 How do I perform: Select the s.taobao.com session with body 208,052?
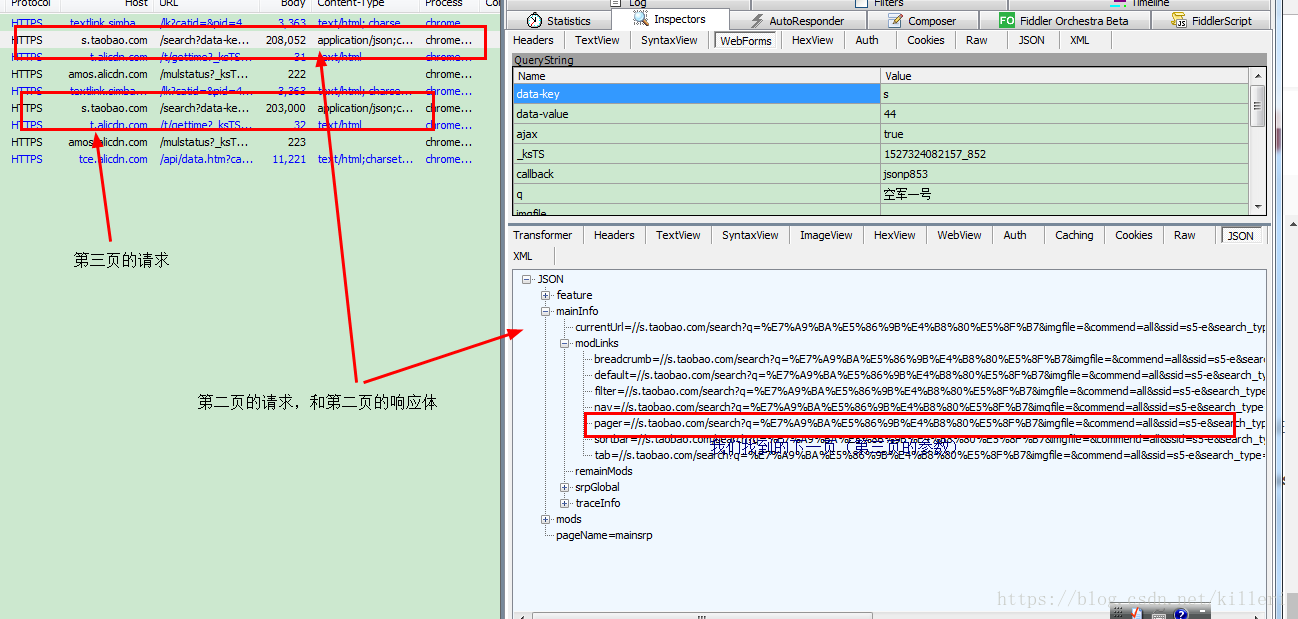pyautogui.click(x=250, y=40)
